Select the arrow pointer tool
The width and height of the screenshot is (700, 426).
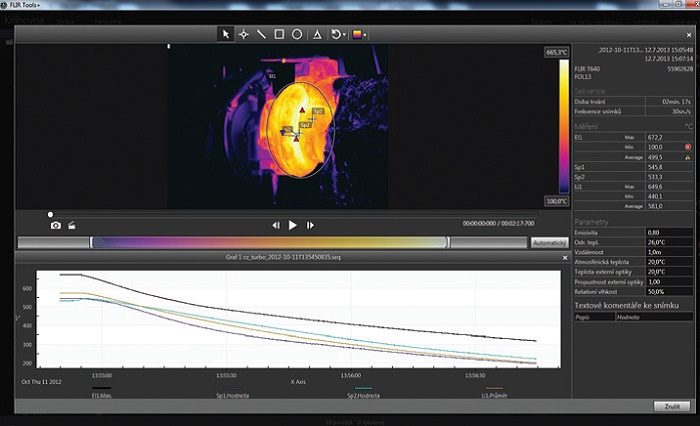point(226,34)
